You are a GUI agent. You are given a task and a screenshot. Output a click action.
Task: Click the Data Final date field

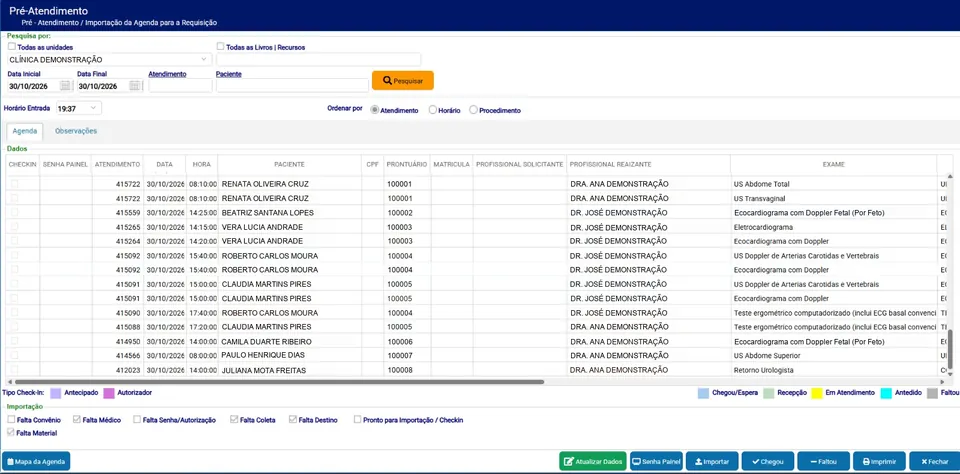click(103, 86)
